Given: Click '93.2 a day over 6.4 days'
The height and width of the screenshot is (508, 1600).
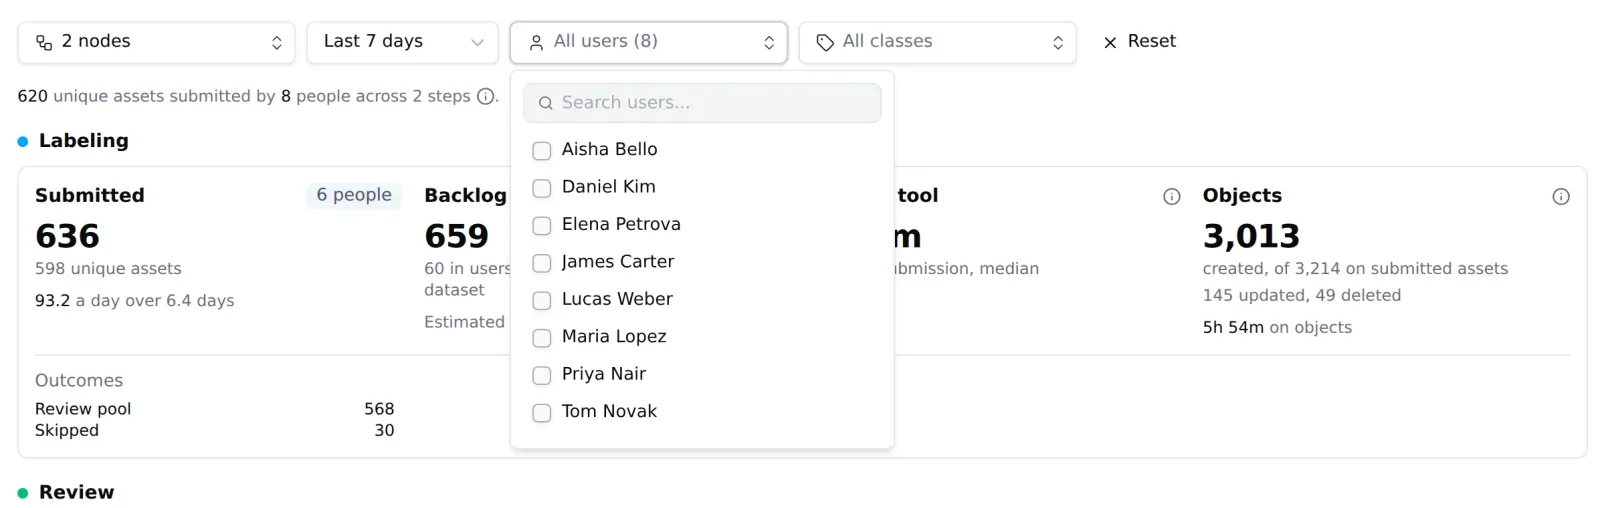Looking at the screenshot, I should (135, 301).
